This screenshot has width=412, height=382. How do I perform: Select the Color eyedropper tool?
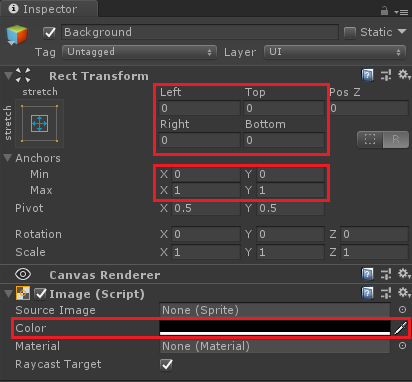400,328
